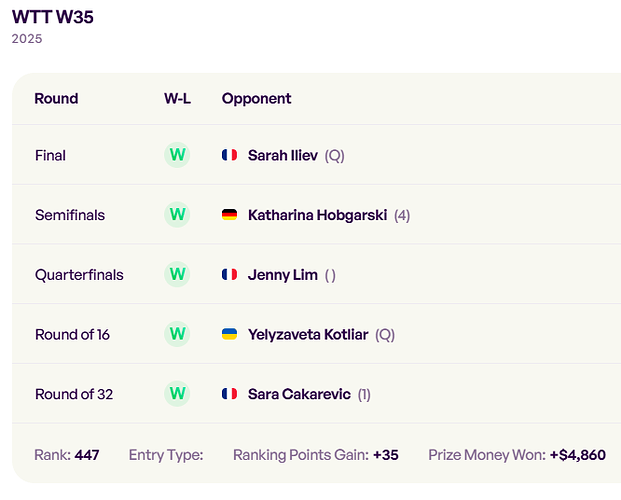621x500 pixels.
Task: Select opponent Sara Cakarevic
Action: [x=299, y=394]
